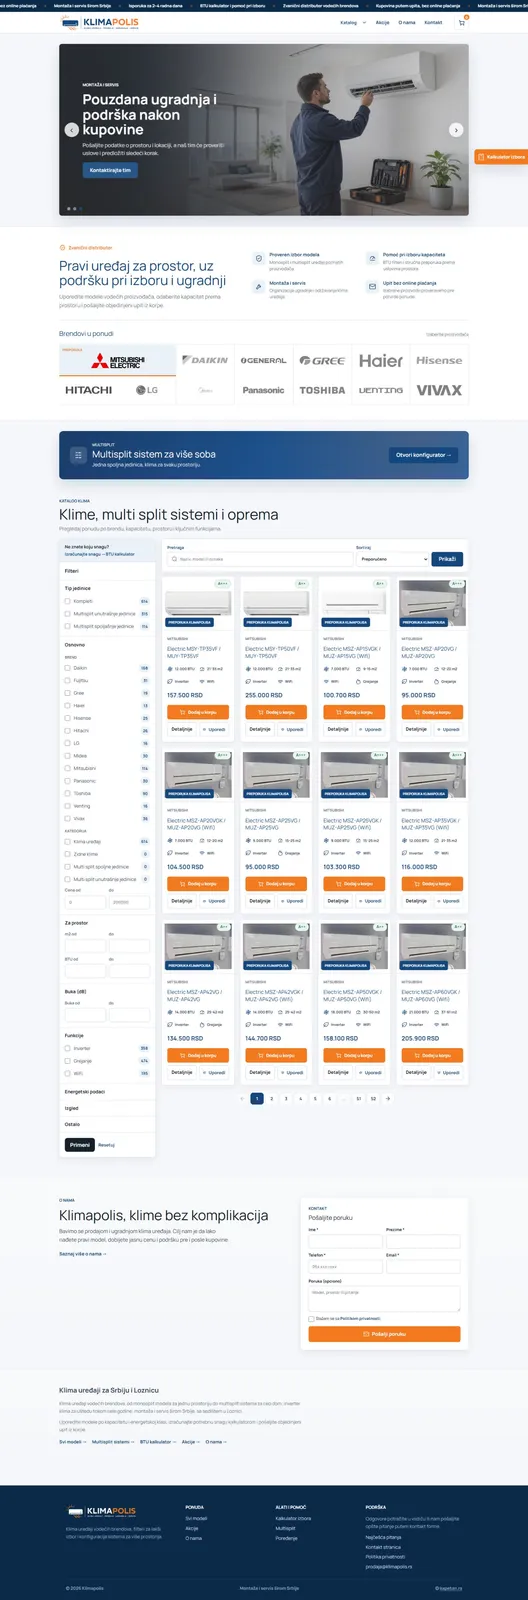Screen dimensions: 528x1600
Task: Check the Kompleti filter
Action: pyautogui.click(x=68, y=602)
